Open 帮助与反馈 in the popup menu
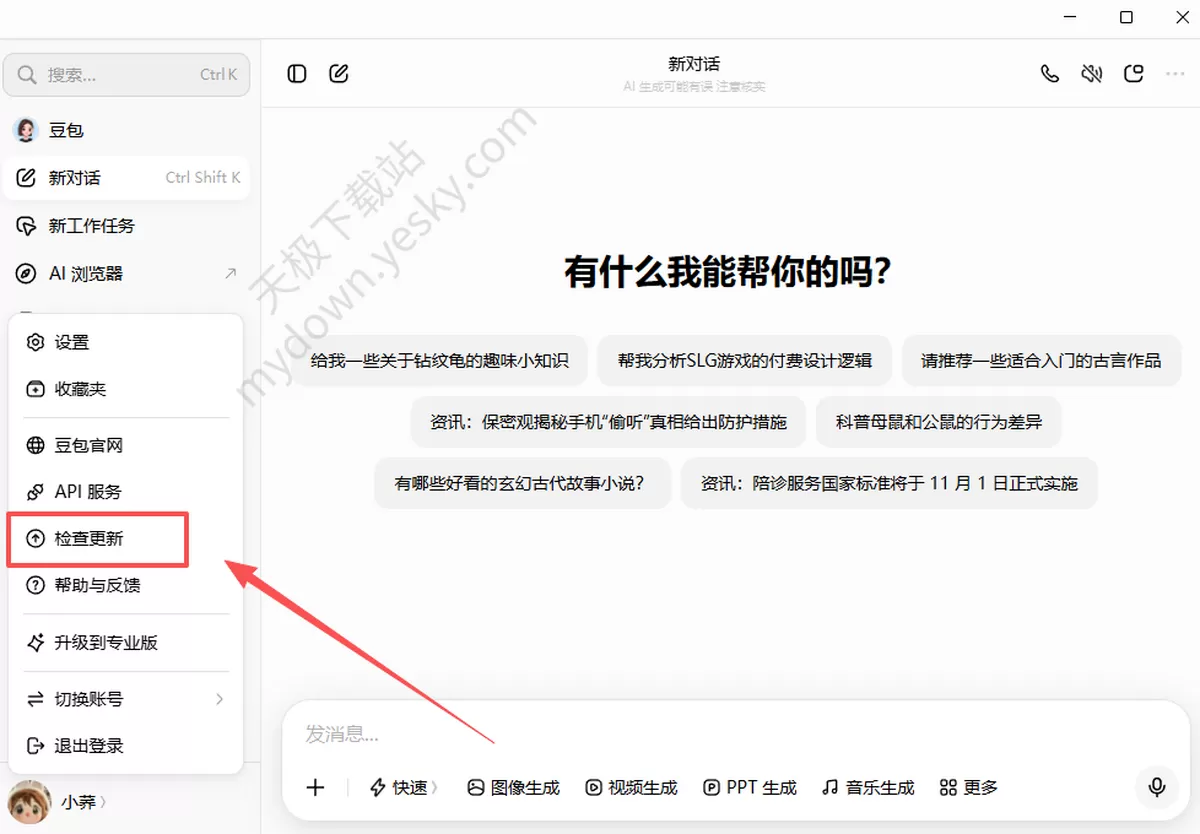The height and width of the screenshot is (834, 1200). [126, 586]
